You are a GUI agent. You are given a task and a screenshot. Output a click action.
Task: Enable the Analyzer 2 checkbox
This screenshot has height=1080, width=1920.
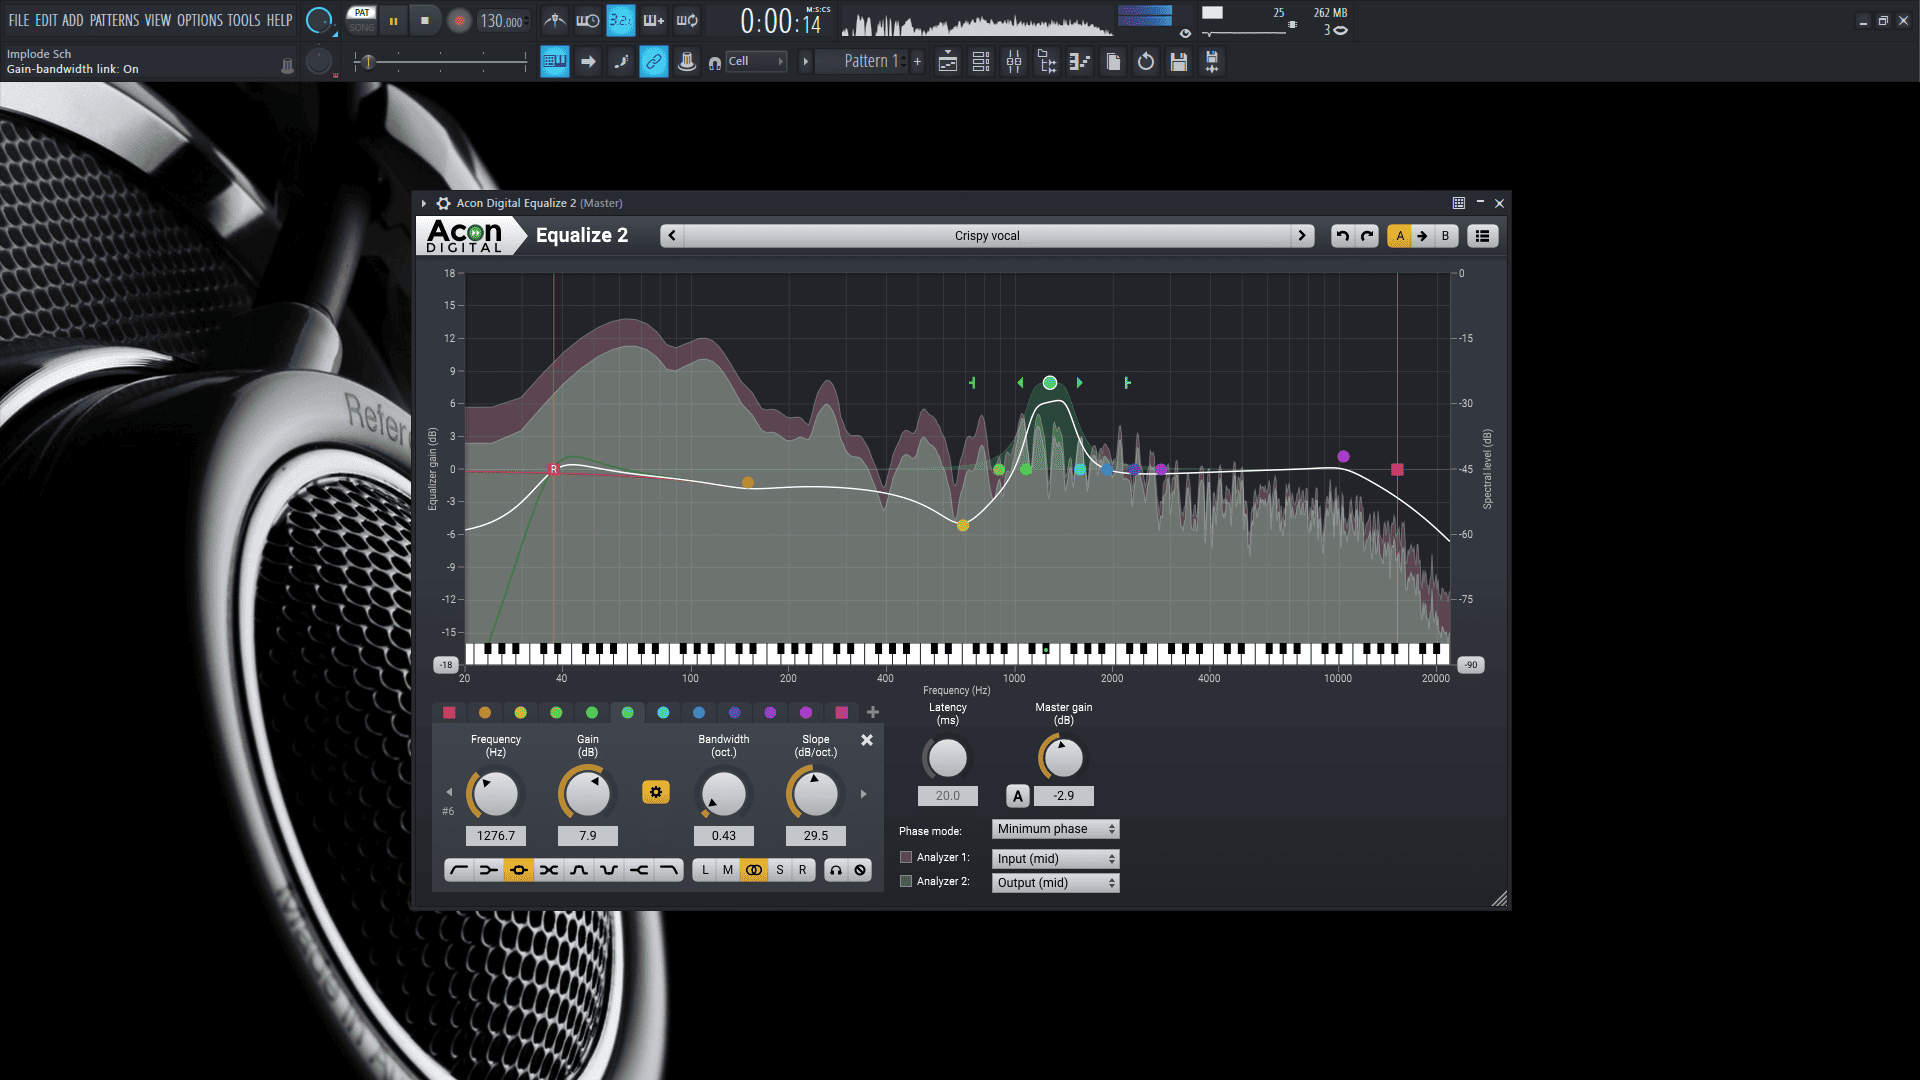coord(906,881)
